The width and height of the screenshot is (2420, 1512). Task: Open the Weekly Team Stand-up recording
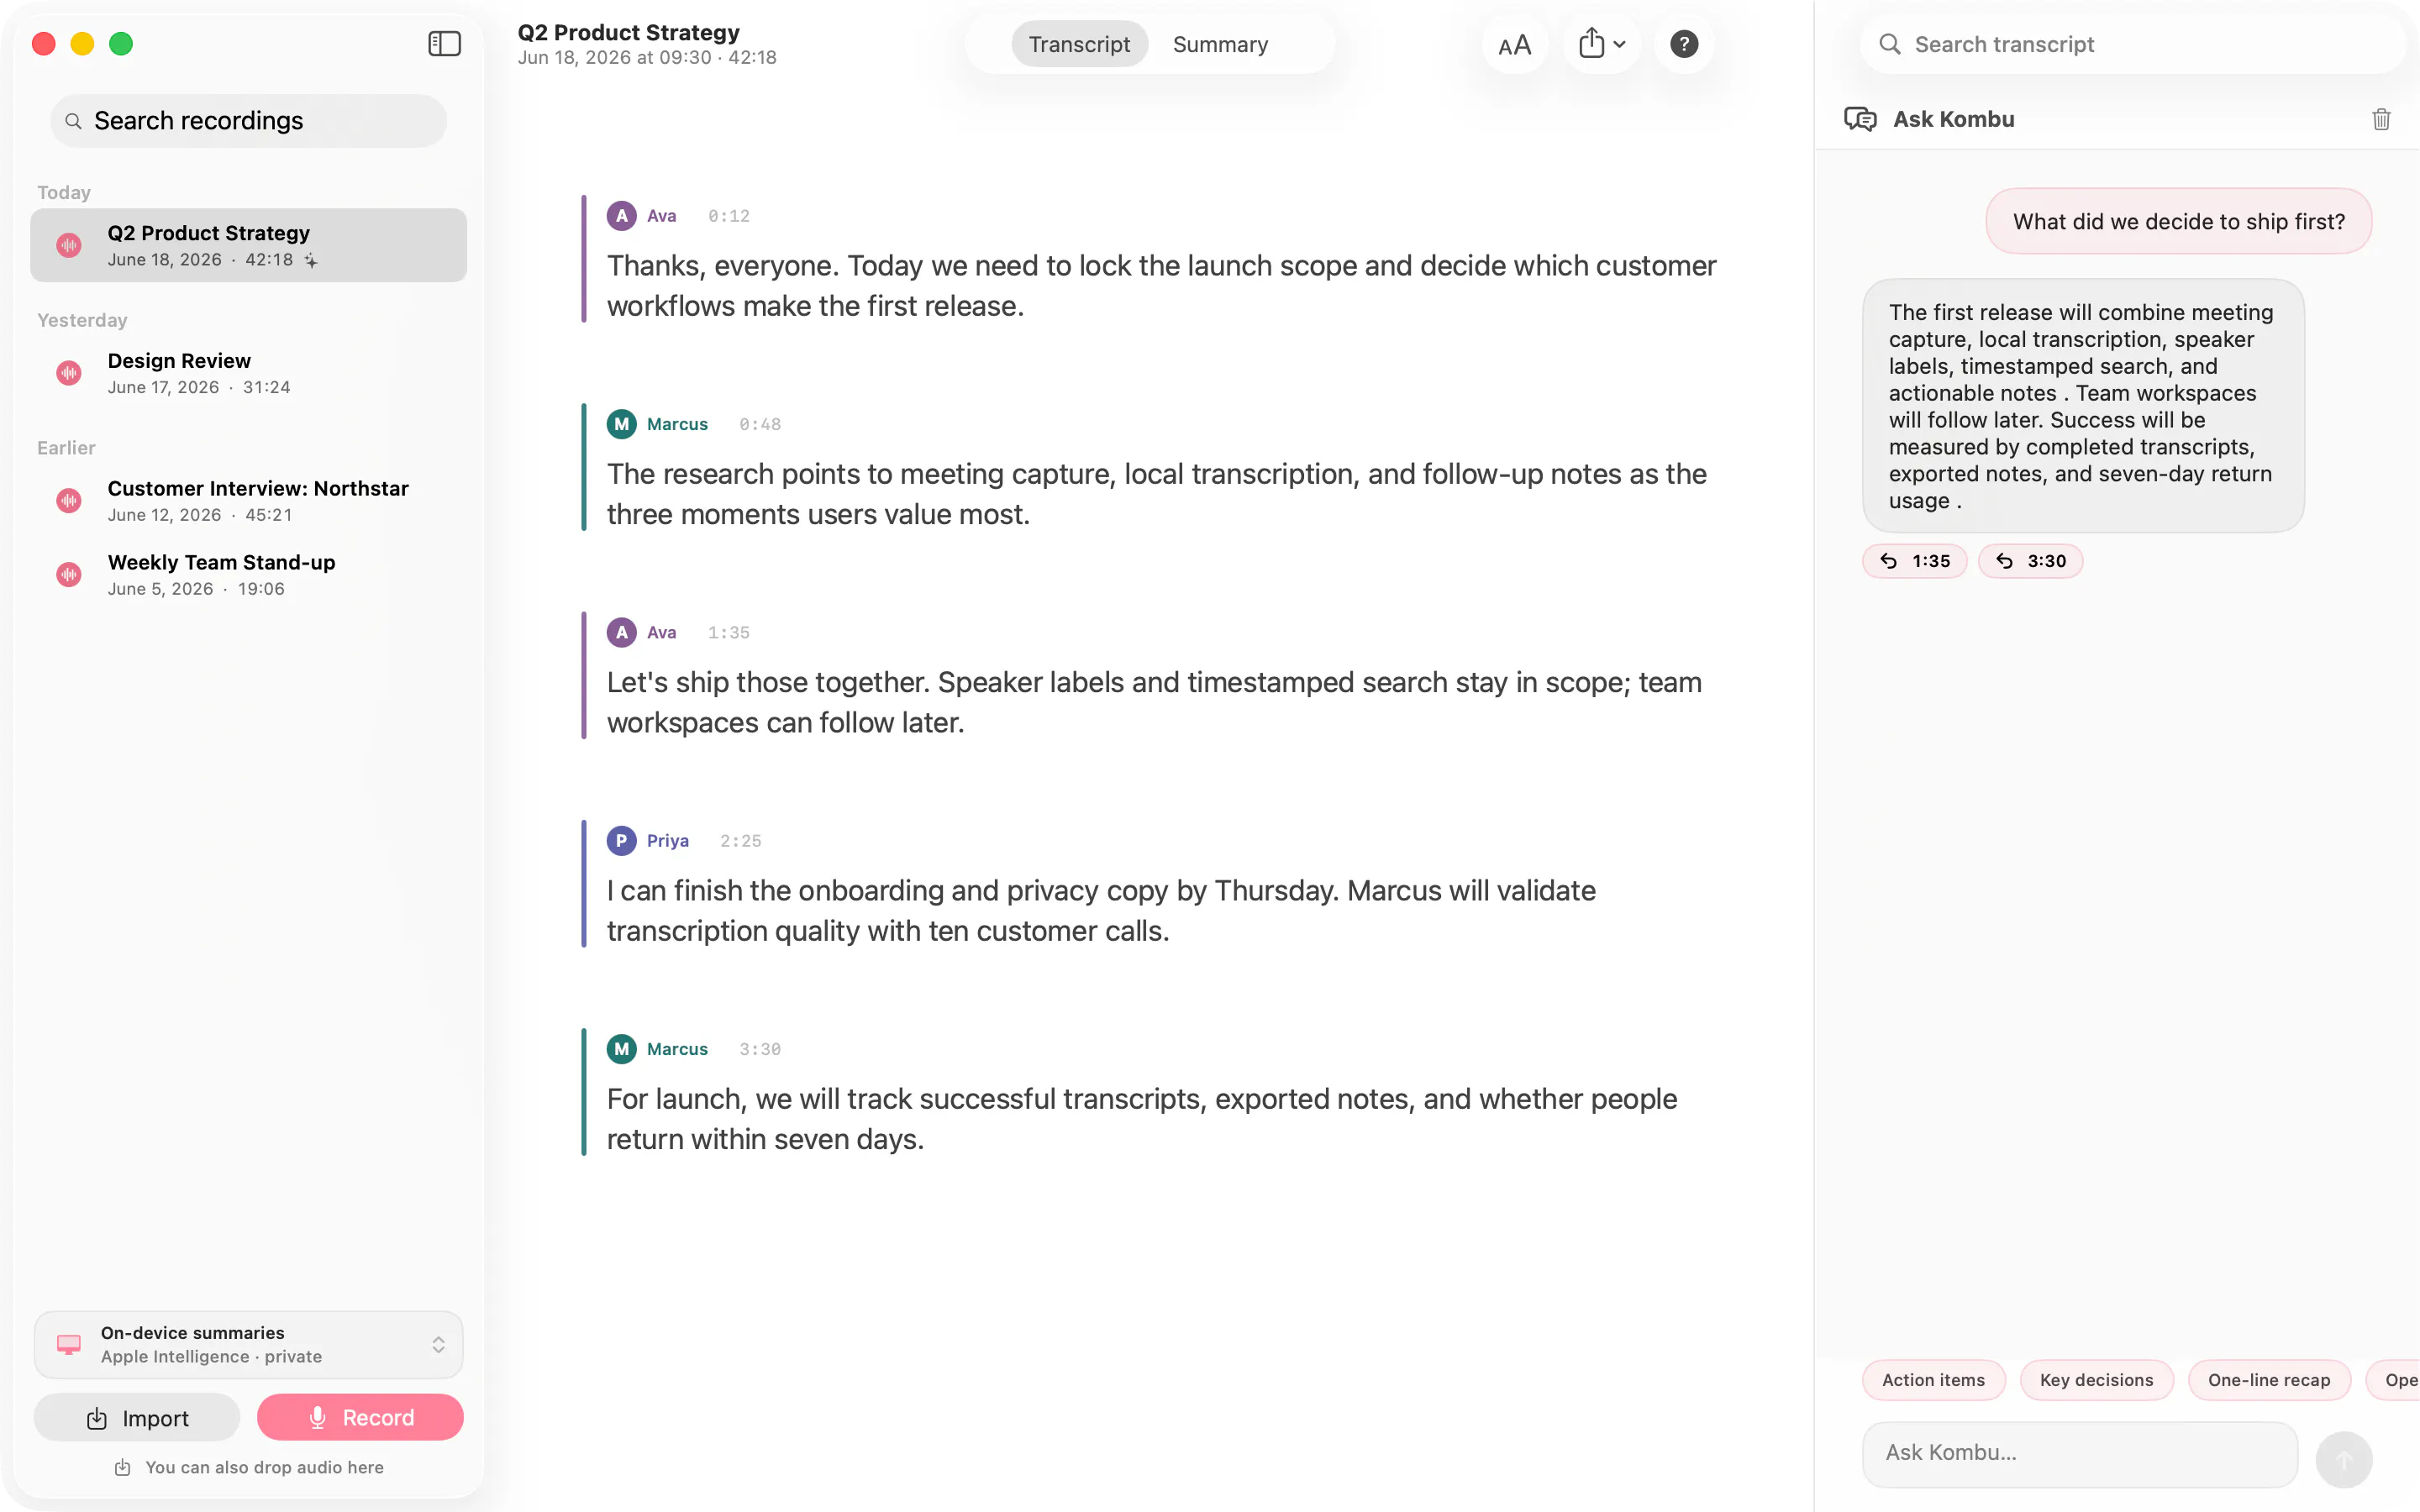[248, 575]
